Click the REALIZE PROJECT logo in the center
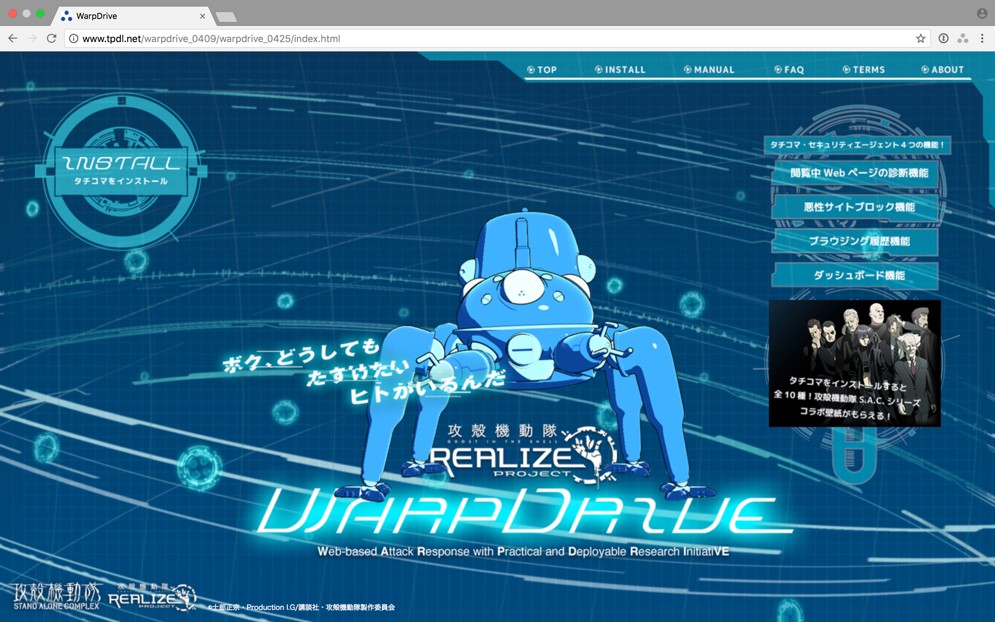Viewport: 995px width, 622px height. tap(524, 455)
